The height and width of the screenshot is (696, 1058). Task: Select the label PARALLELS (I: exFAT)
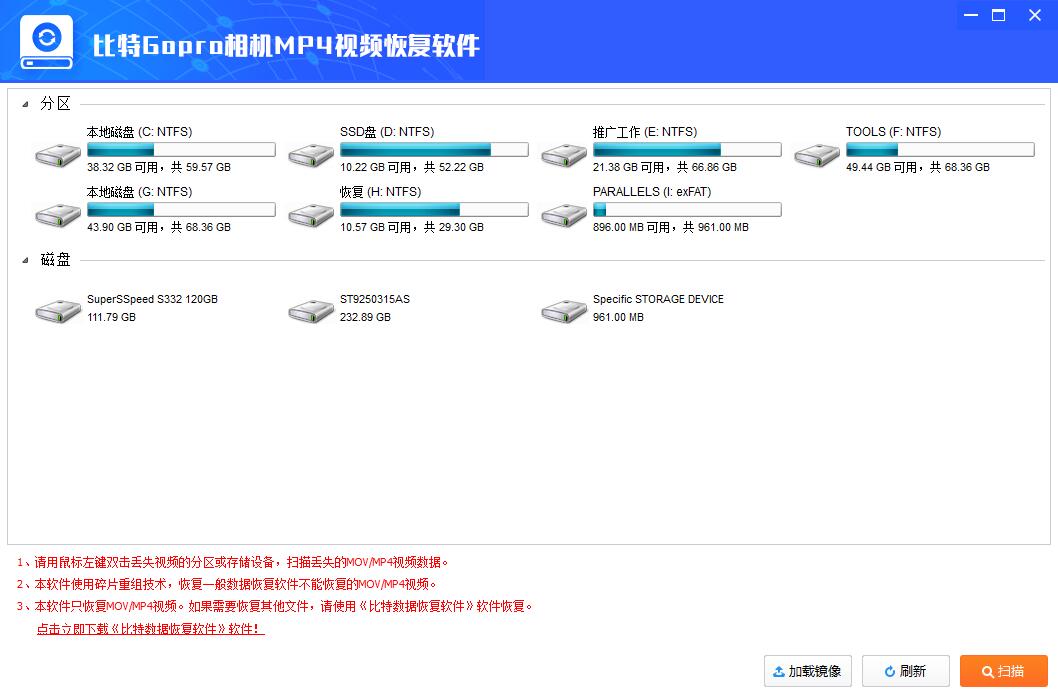652,192
